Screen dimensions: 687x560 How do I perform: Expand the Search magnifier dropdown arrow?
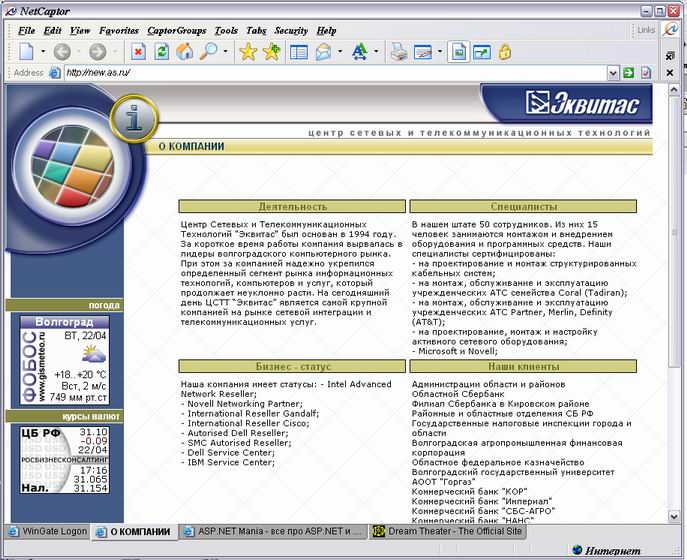225,52
